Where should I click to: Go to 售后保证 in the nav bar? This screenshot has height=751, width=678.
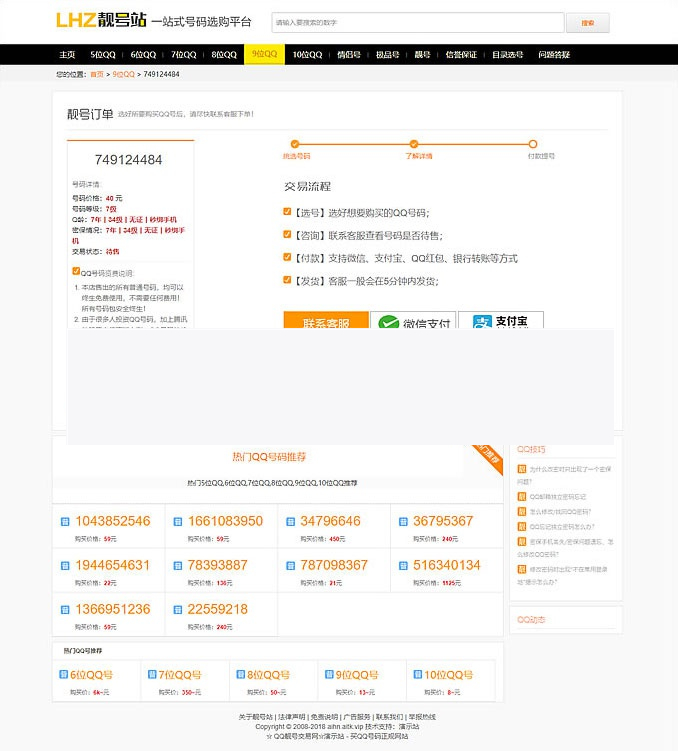coord(461,55)
